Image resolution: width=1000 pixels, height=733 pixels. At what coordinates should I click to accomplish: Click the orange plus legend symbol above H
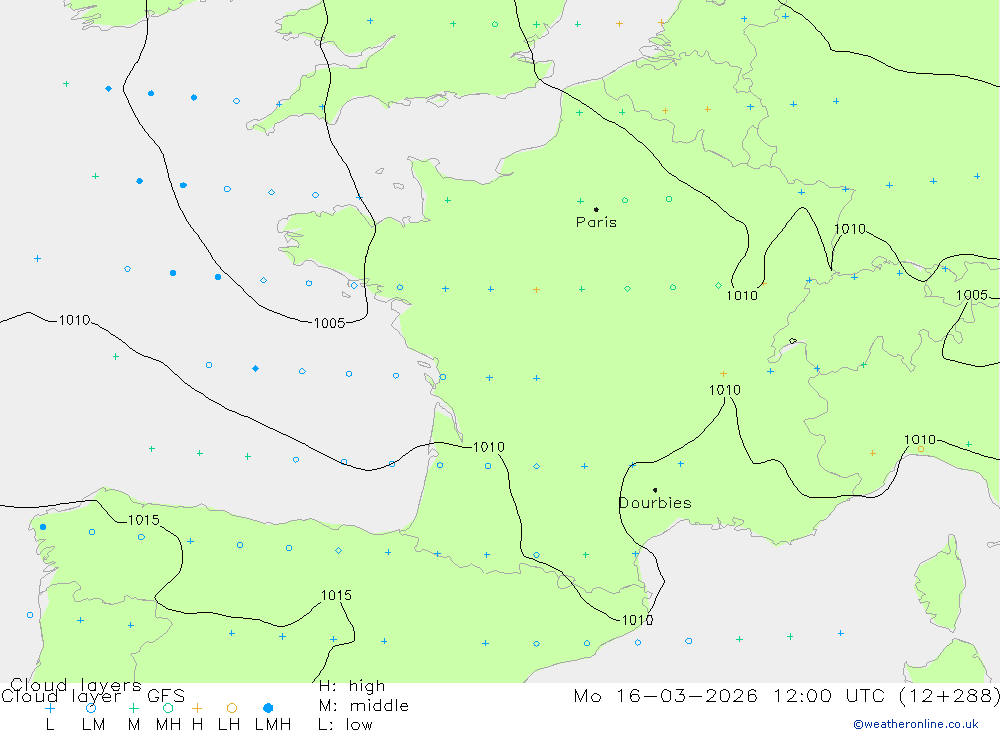[x=197, y=708]
